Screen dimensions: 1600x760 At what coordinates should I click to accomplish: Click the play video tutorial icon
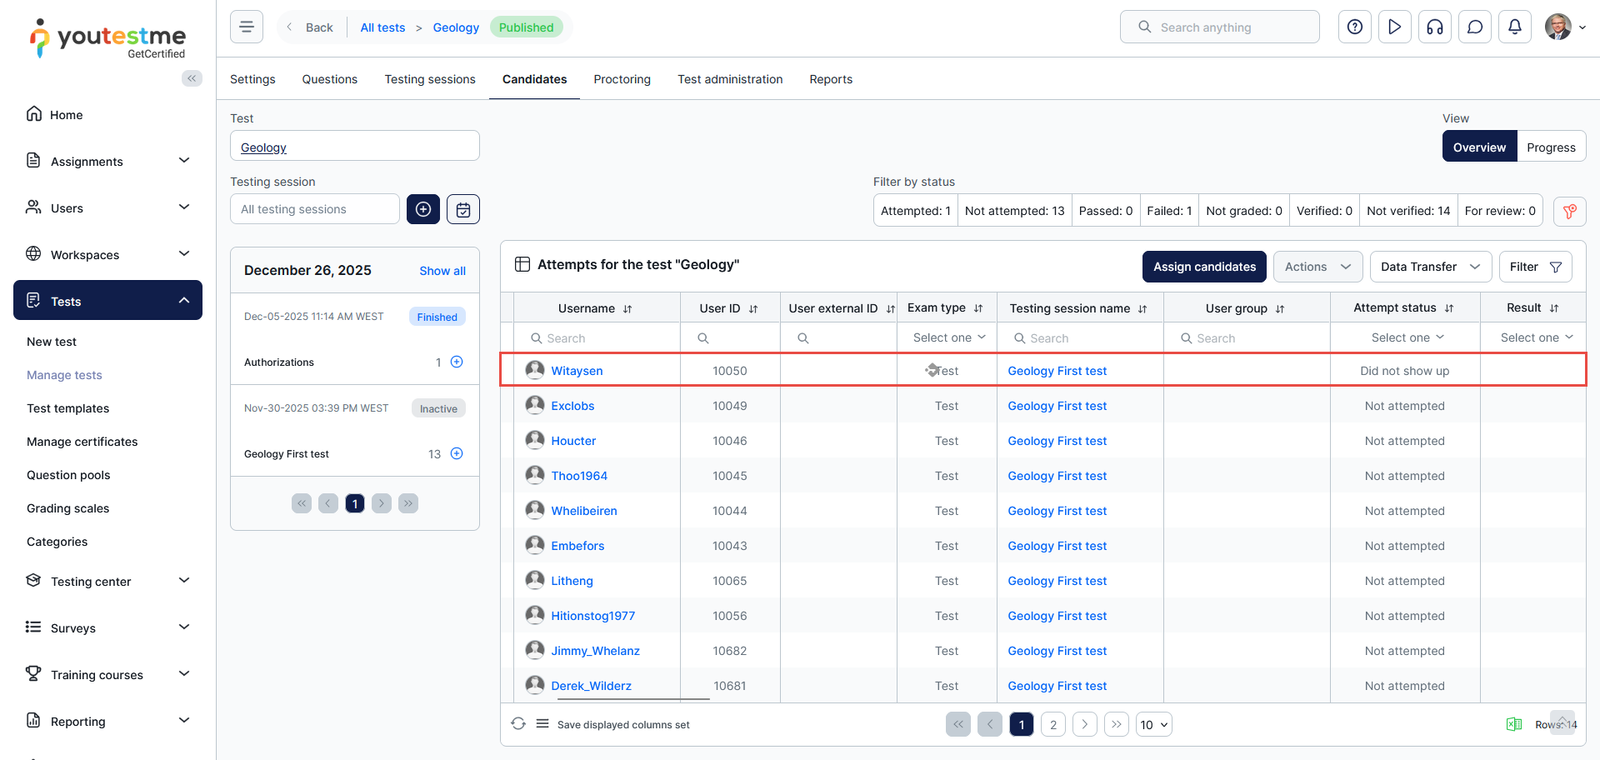click(1394, 27)
